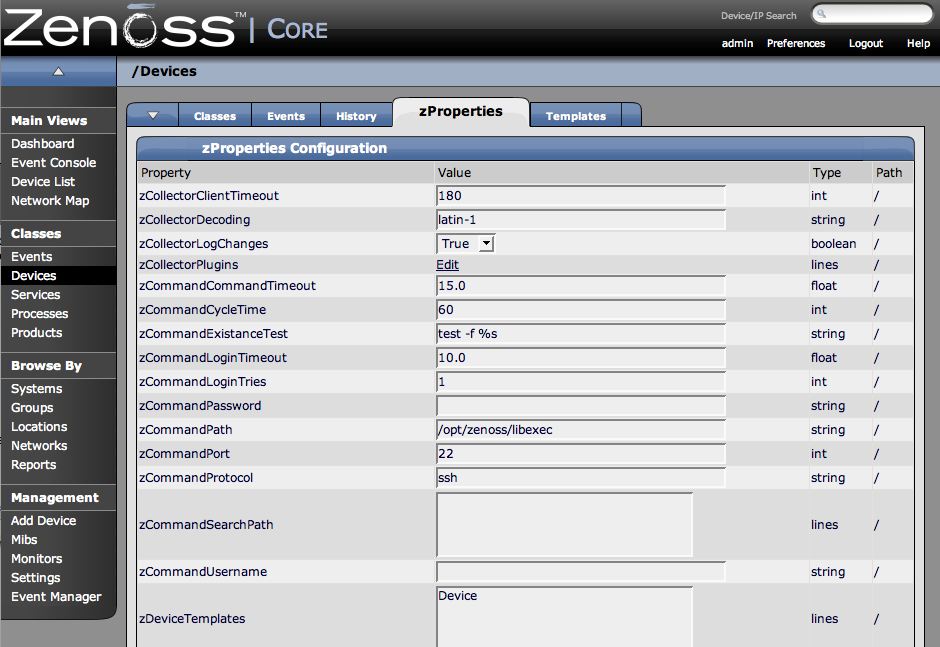Click the admin user link
This screenshot has height=647, width=940.
tap(737, 43)
